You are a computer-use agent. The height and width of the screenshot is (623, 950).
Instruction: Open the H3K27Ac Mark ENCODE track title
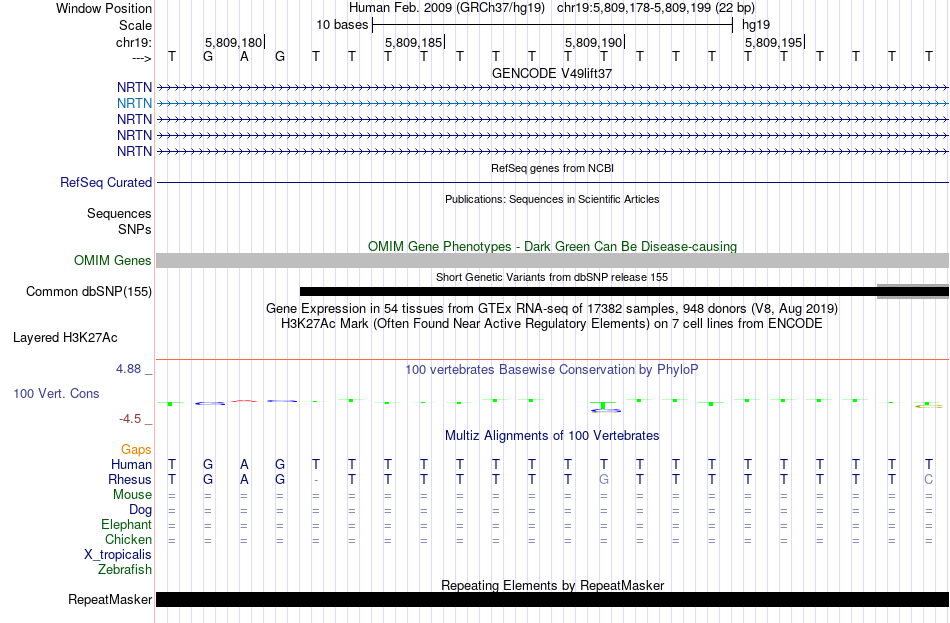tap(552, 324)
